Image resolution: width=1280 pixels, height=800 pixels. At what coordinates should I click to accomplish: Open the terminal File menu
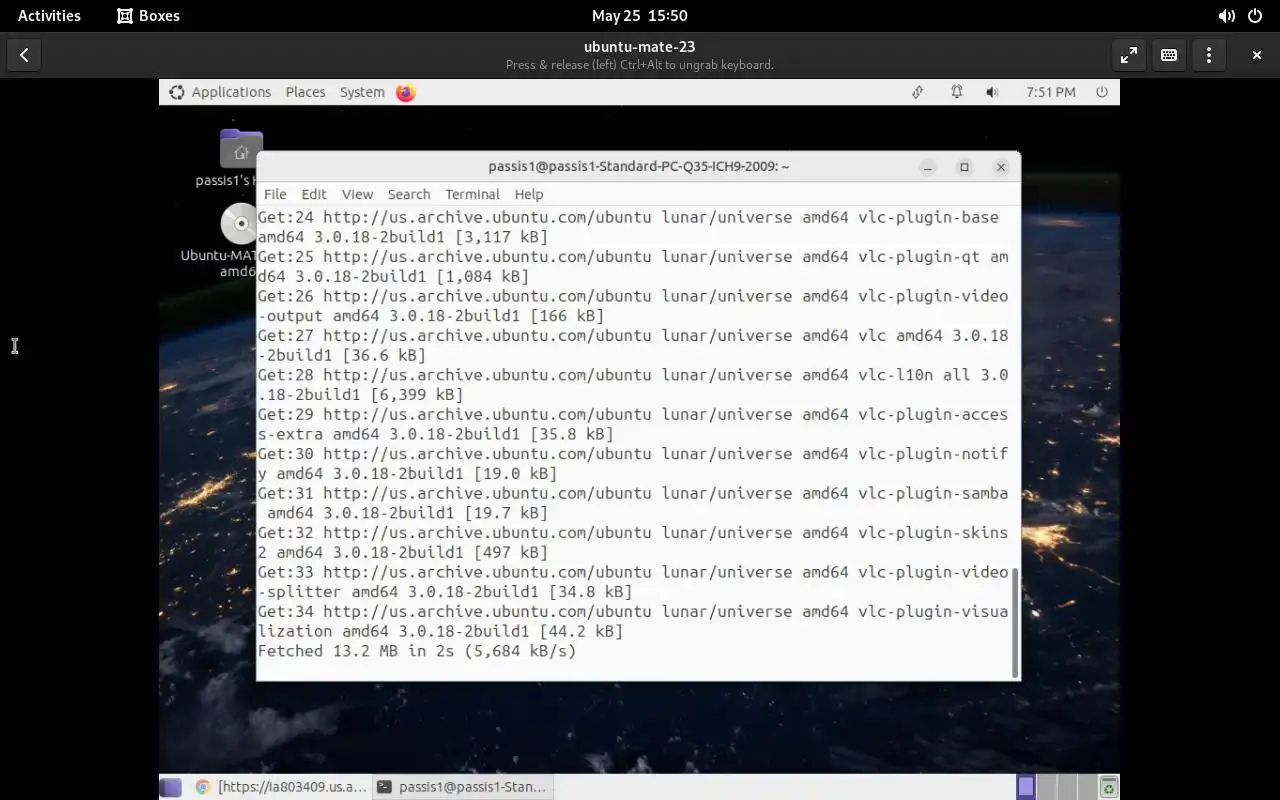[x=275, y=194]
